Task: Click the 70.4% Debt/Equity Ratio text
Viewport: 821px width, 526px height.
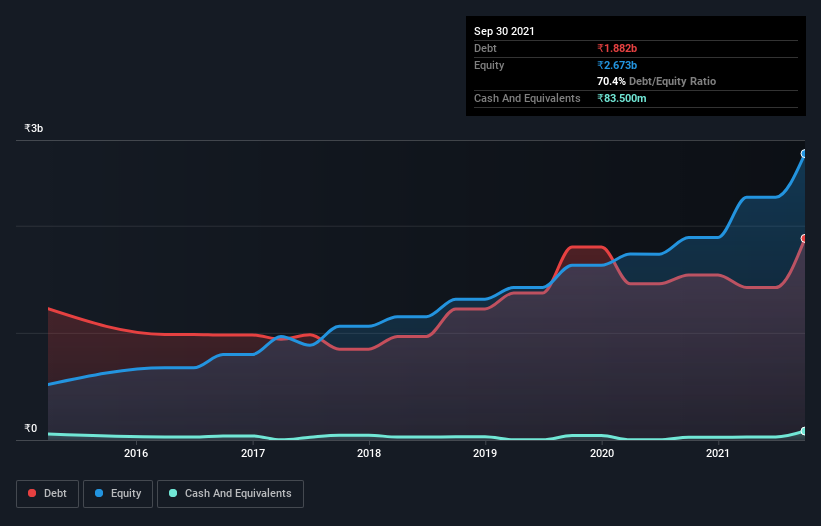Action: pyautogui.click(x=657, y=81)
